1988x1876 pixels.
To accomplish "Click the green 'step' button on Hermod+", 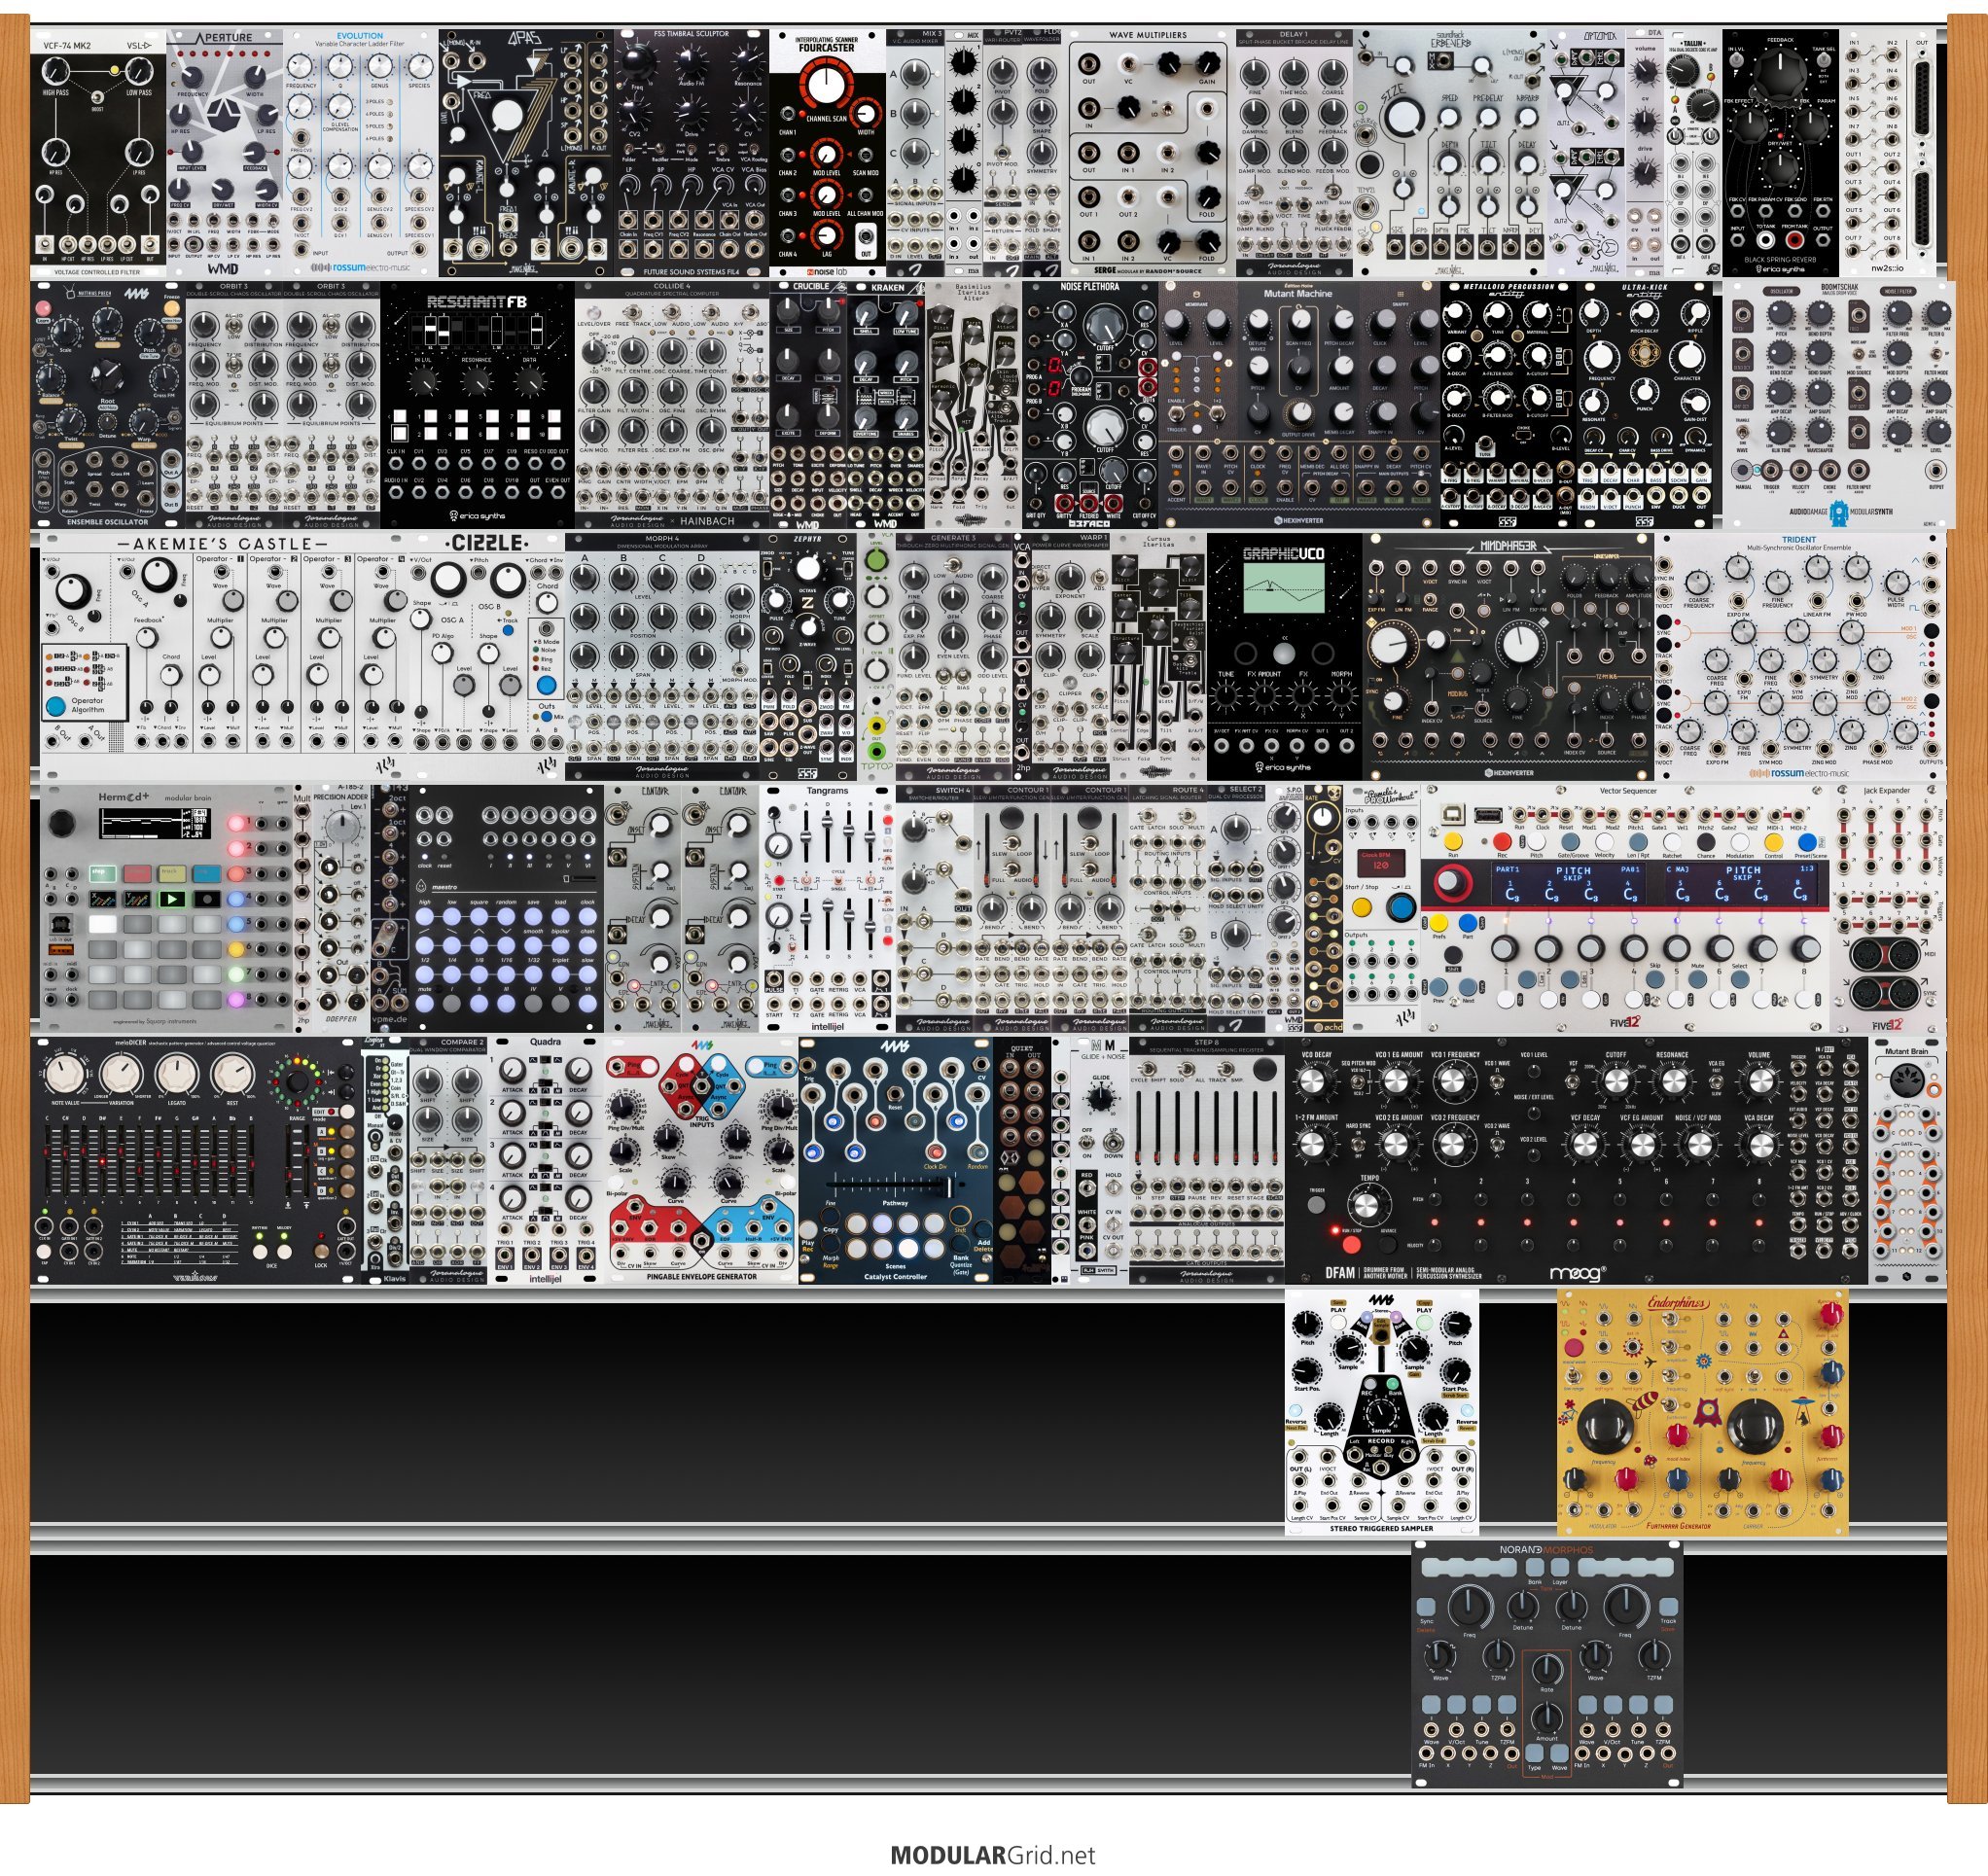I will 104,874.
